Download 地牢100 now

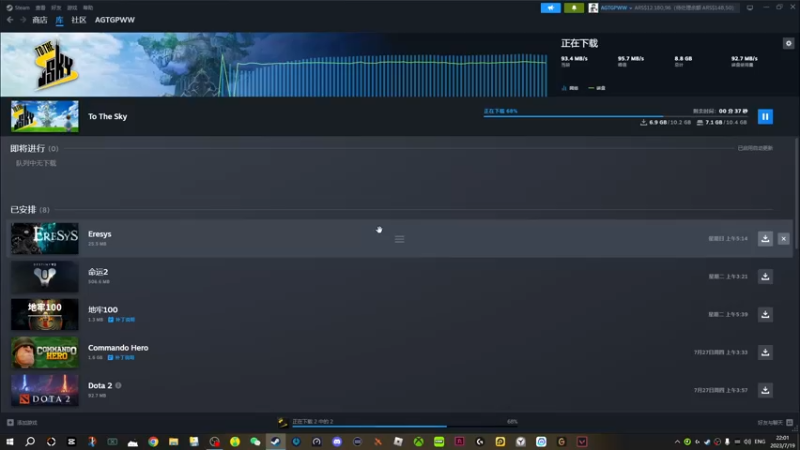click(x=765, y=314)
